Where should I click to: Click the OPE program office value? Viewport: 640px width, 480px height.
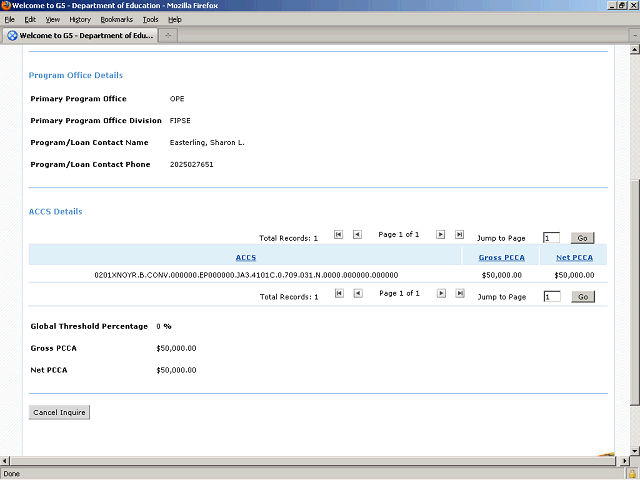(x=177, y=99)
